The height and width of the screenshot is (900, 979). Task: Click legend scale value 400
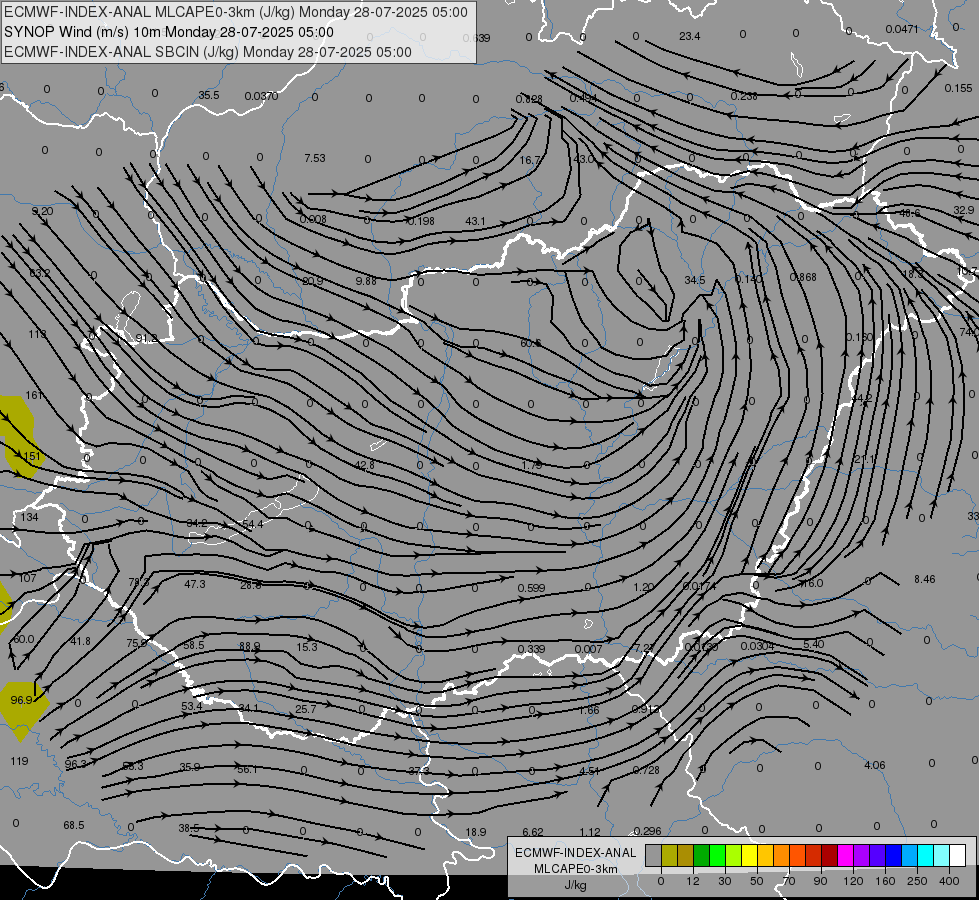click(x=949, y=881)
